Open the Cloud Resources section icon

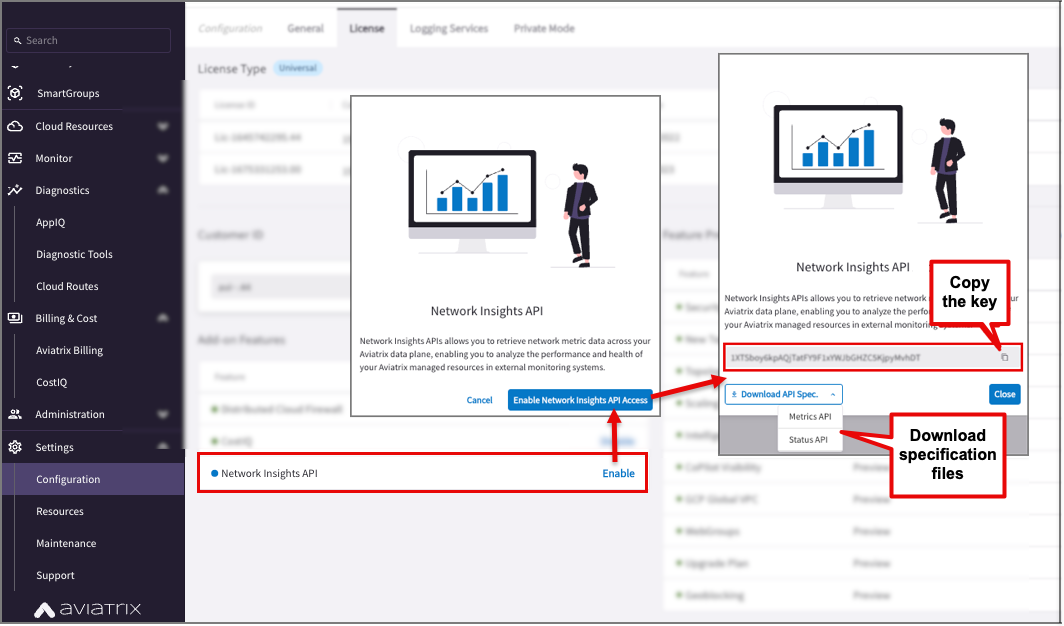[14, 125]
